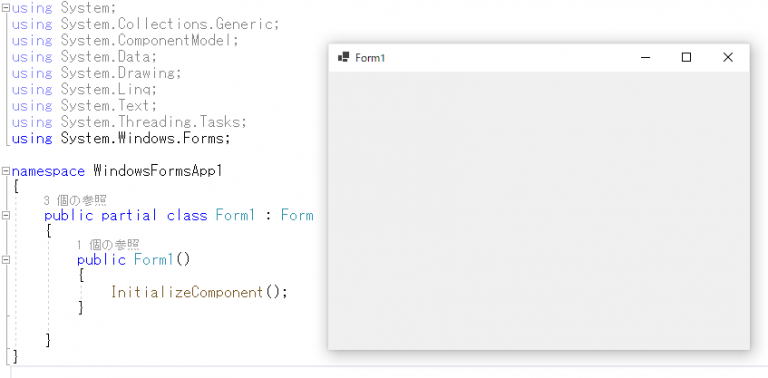Image resolution: width=768 pixels, height=378 pixels.
Task: Collapse the namespace WindowsFormsApp1 block
Action: tap(6, 171)
